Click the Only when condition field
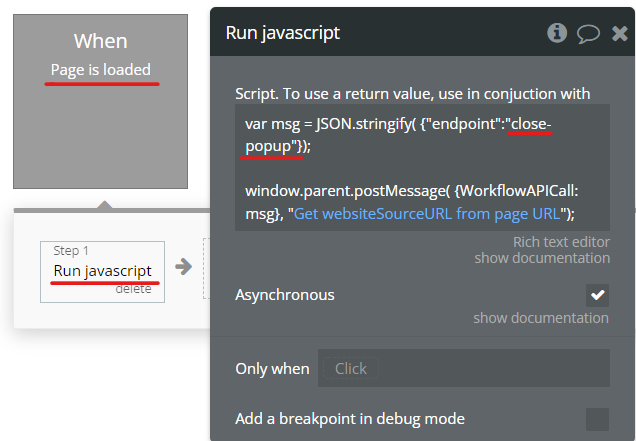The width and height of the screenshot is (636, 441). (x=463, y=368)
